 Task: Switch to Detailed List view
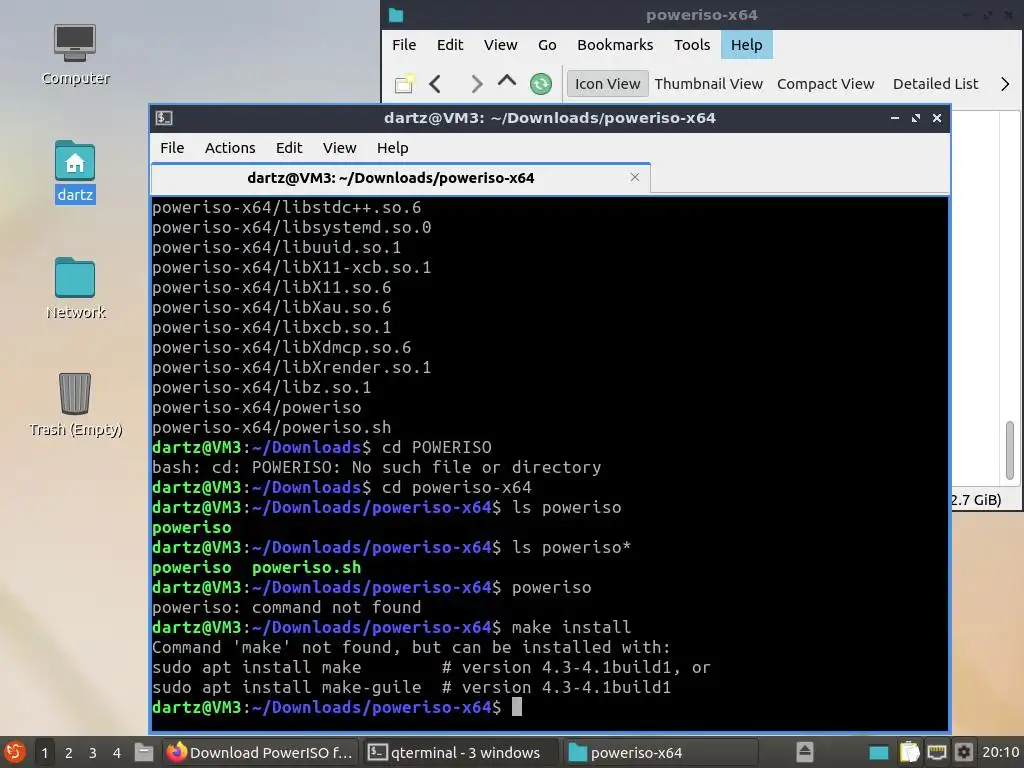click(935, 84)
